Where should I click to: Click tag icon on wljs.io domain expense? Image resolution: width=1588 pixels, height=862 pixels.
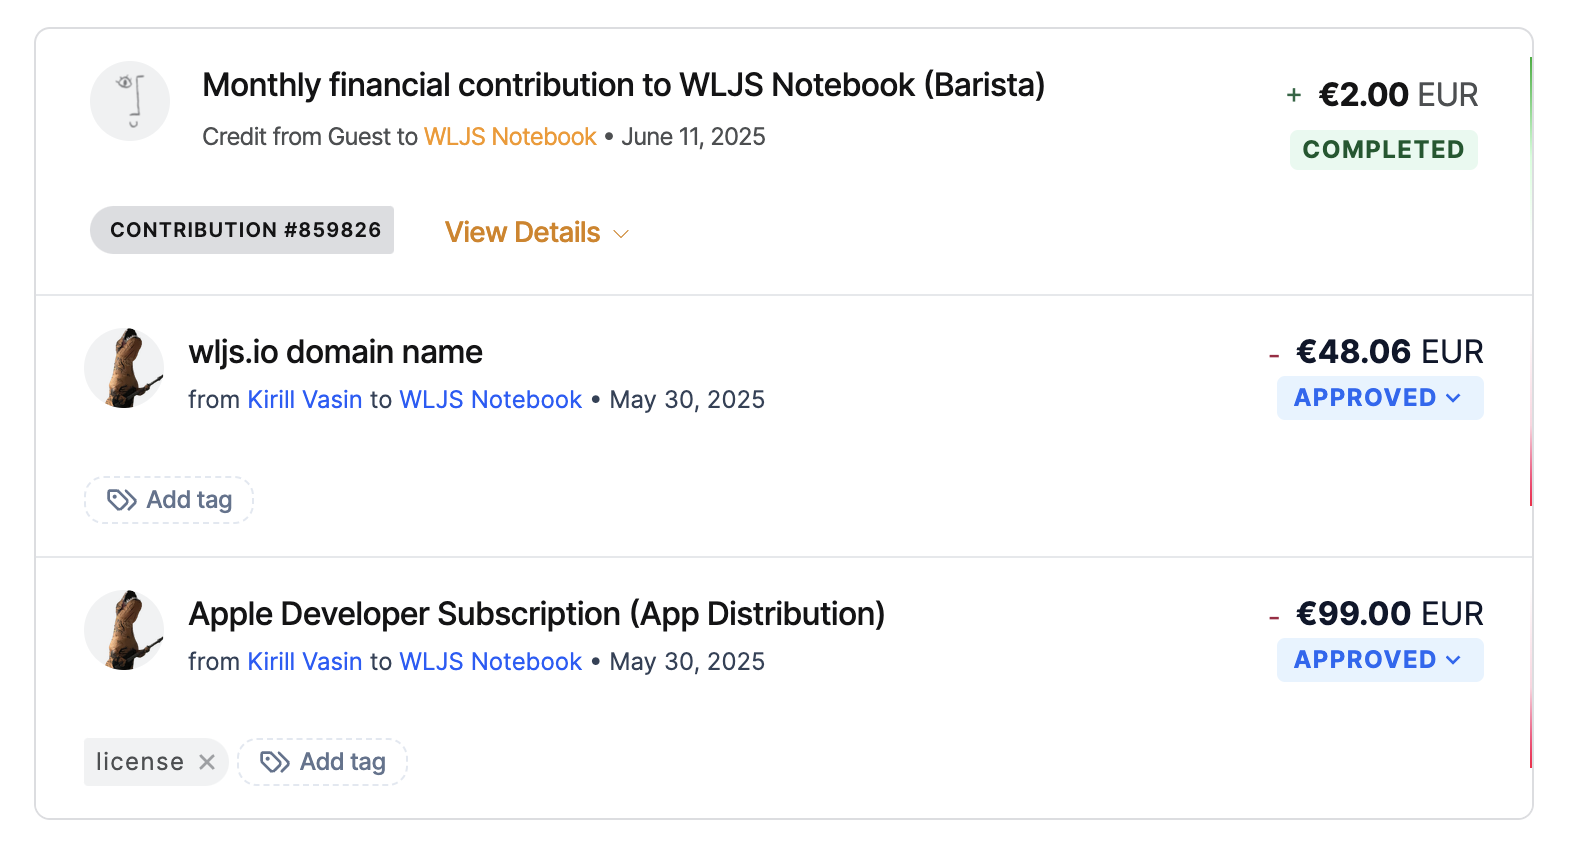tap(122, 500)
